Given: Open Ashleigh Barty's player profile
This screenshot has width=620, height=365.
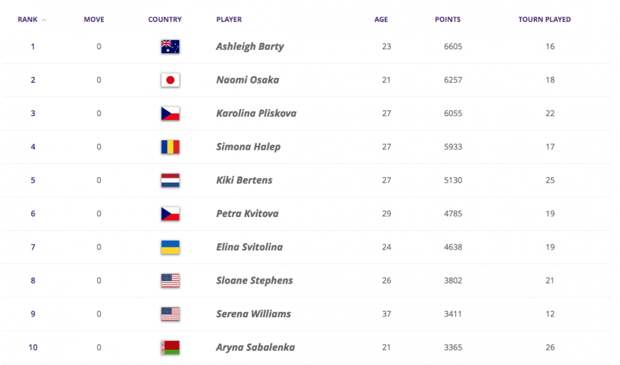Looking at the screenshot, I should [250, 47].
